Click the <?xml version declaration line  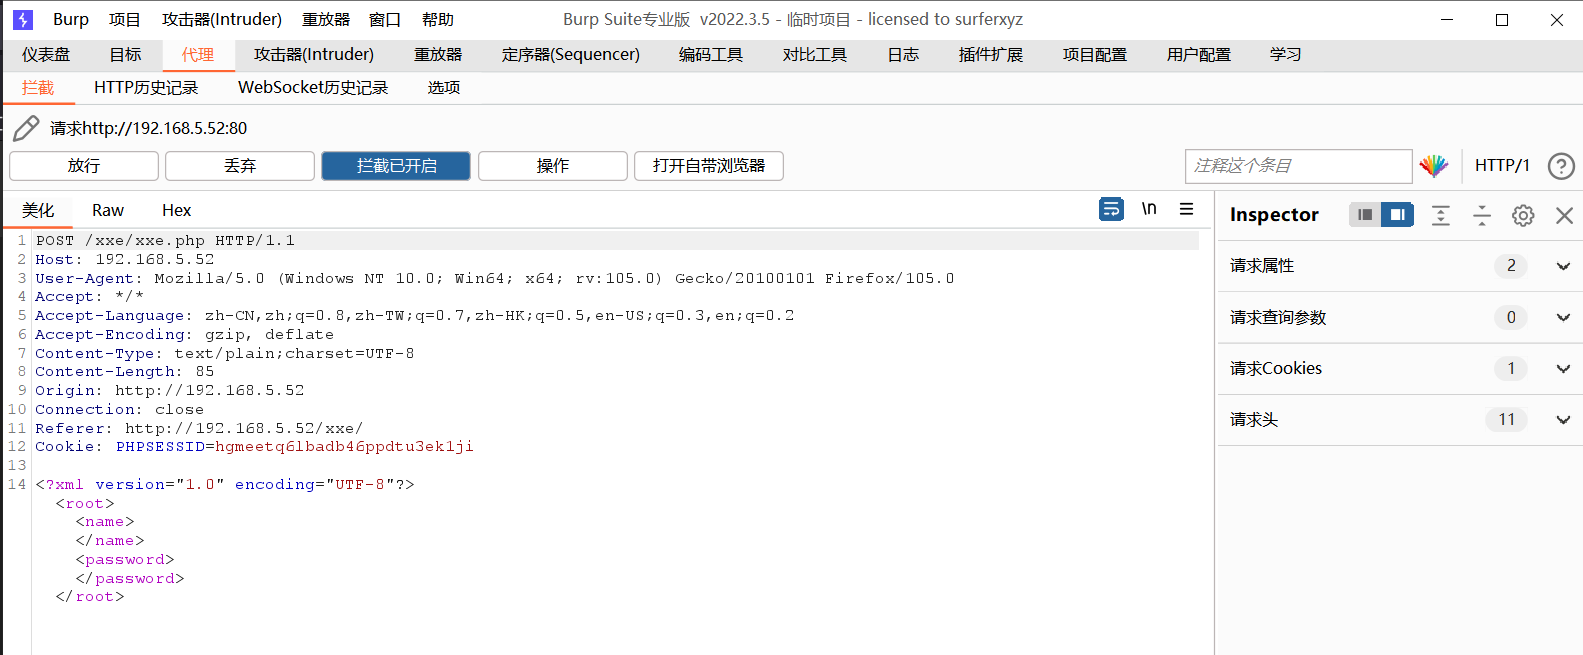pyautogui.click(x=225, y=484)
